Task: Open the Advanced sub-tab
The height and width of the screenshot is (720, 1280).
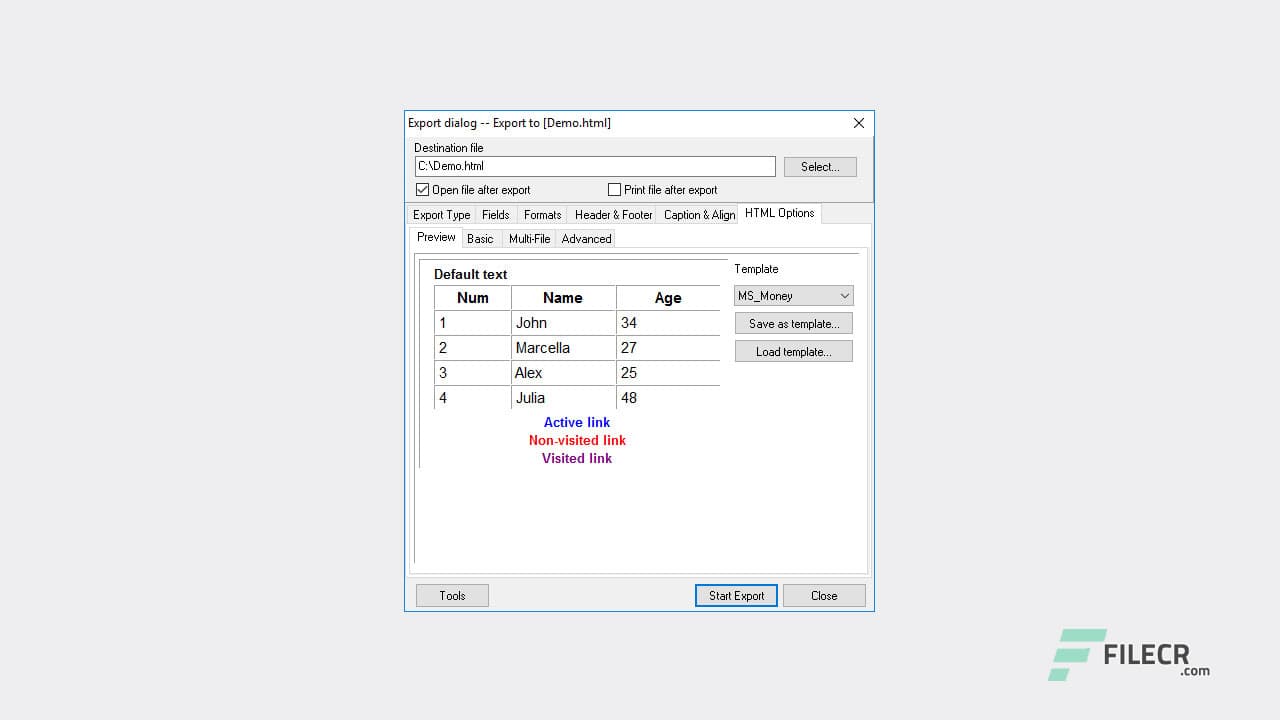Action: (586, 238)
